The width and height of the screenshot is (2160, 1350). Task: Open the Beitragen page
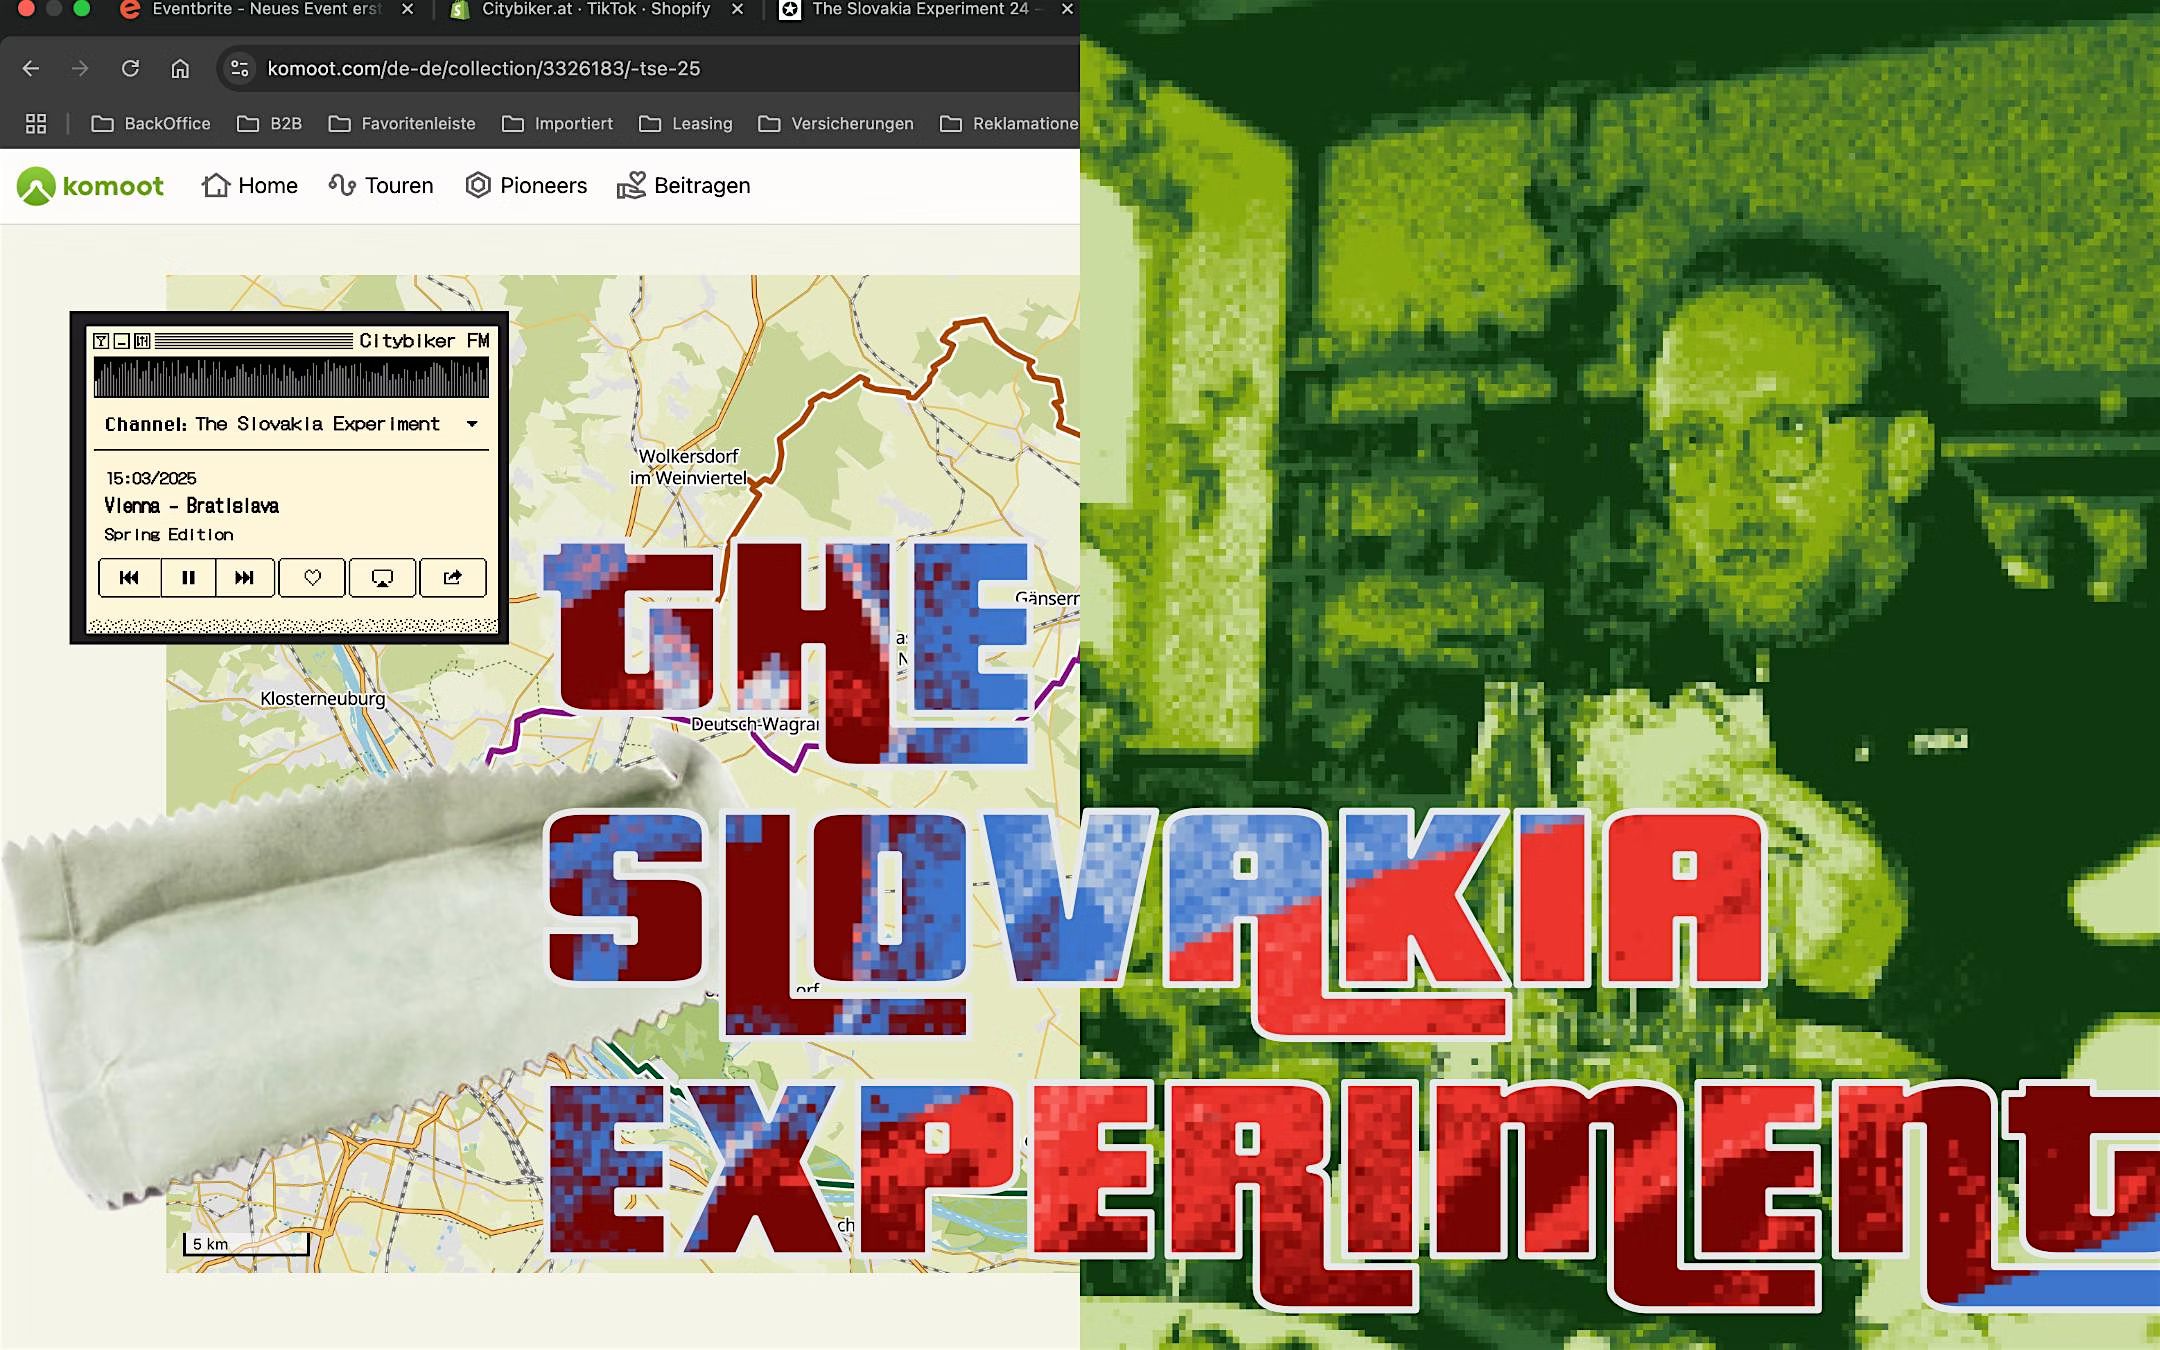coord(684,186)
